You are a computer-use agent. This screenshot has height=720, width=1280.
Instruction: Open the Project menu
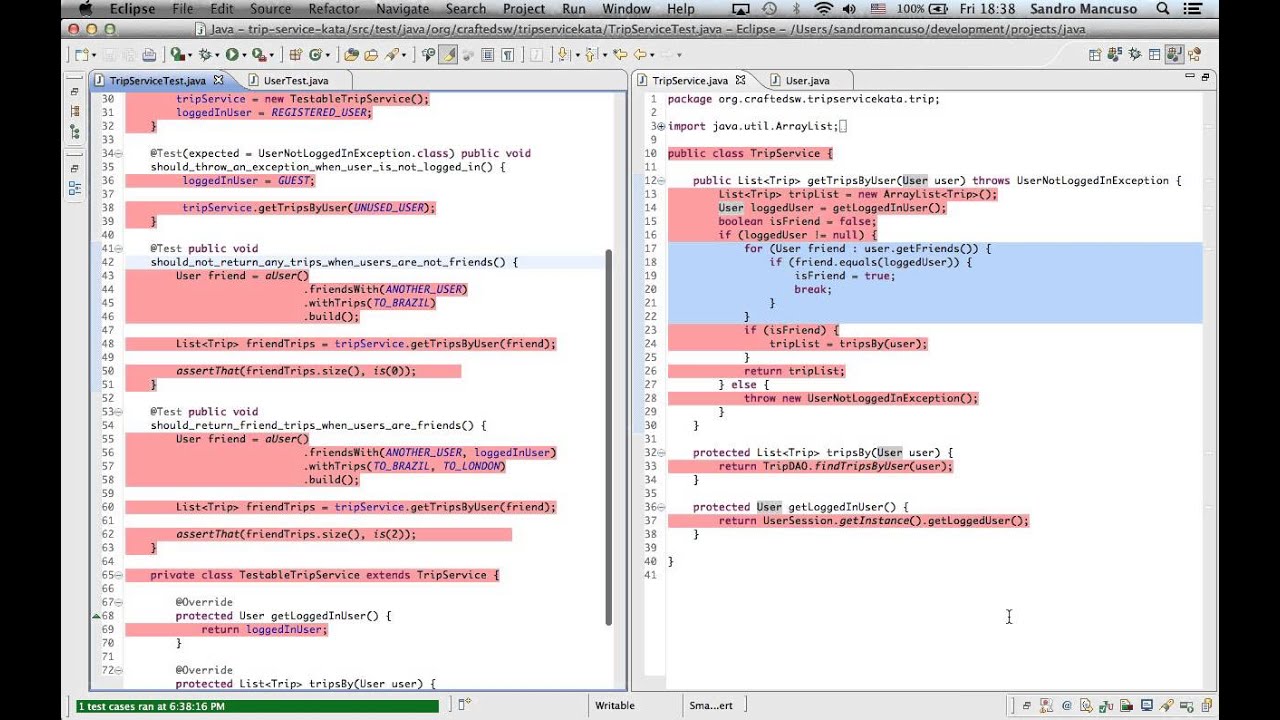[x=524, y=9]
